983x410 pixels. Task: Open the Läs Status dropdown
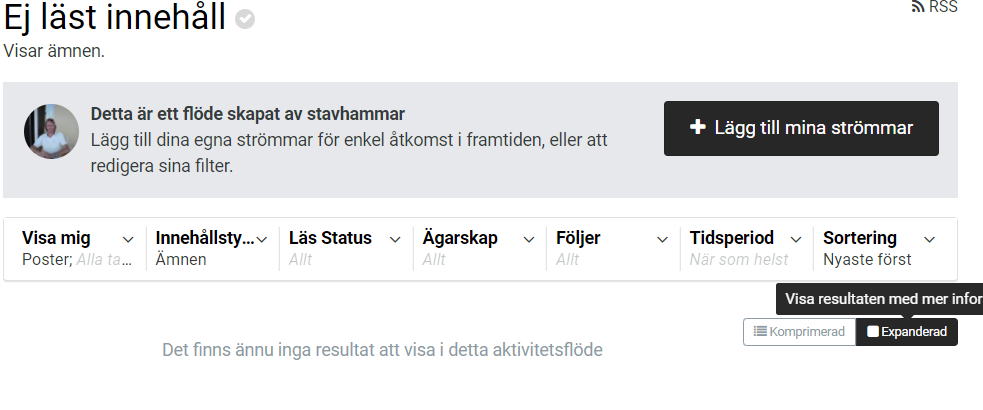344,248
